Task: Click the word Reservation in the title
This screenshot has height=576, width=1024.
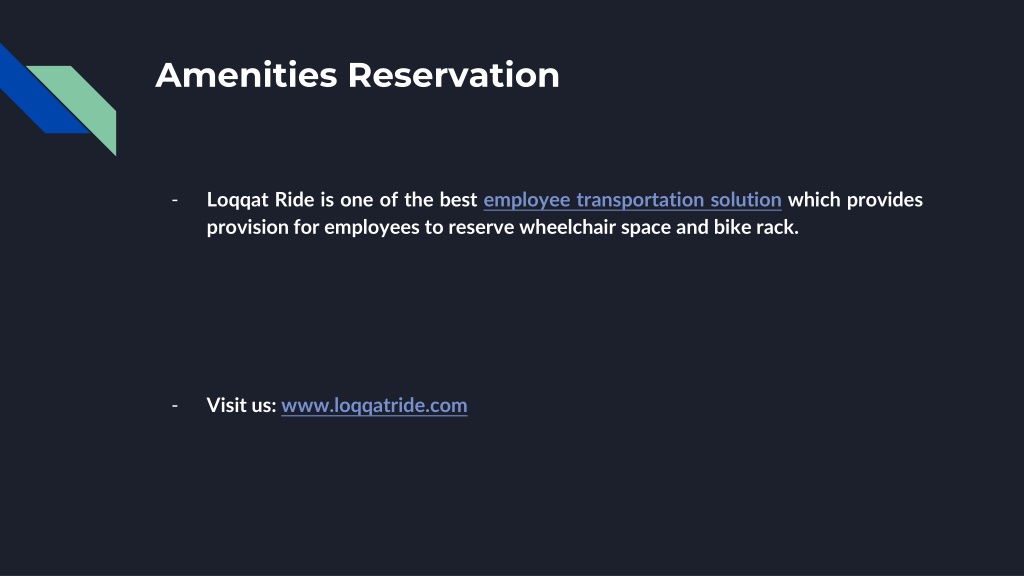Action: point(453,74)
